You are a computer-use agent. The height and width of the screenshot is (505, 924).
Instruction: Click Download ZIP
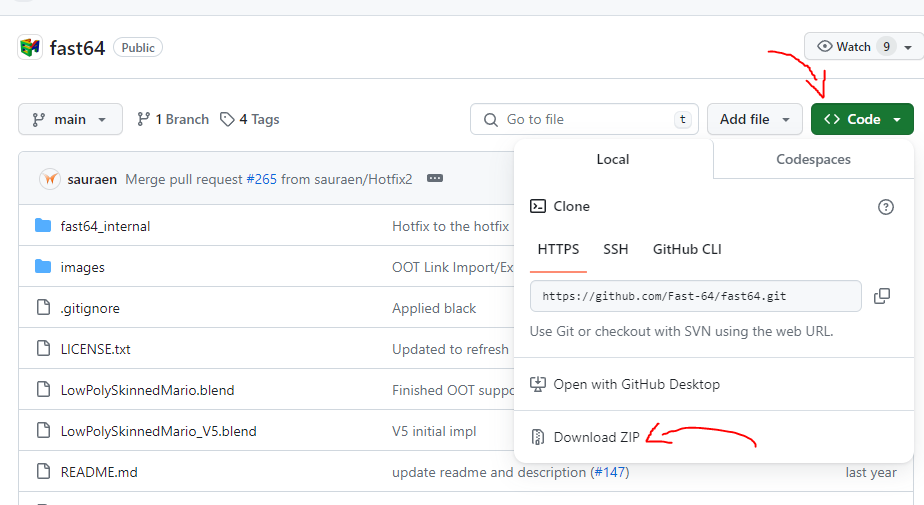point(596,437)
